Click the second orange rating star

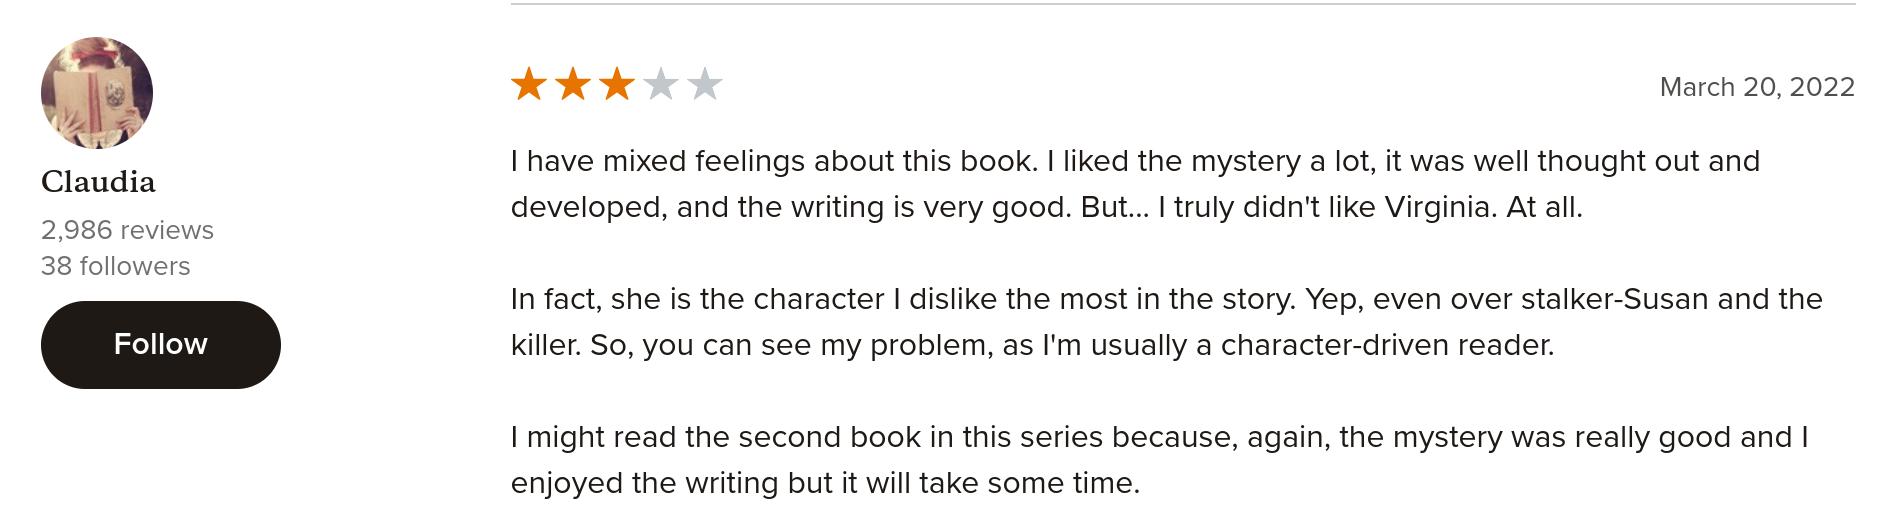pyautogui.click(x=572, y=85)
